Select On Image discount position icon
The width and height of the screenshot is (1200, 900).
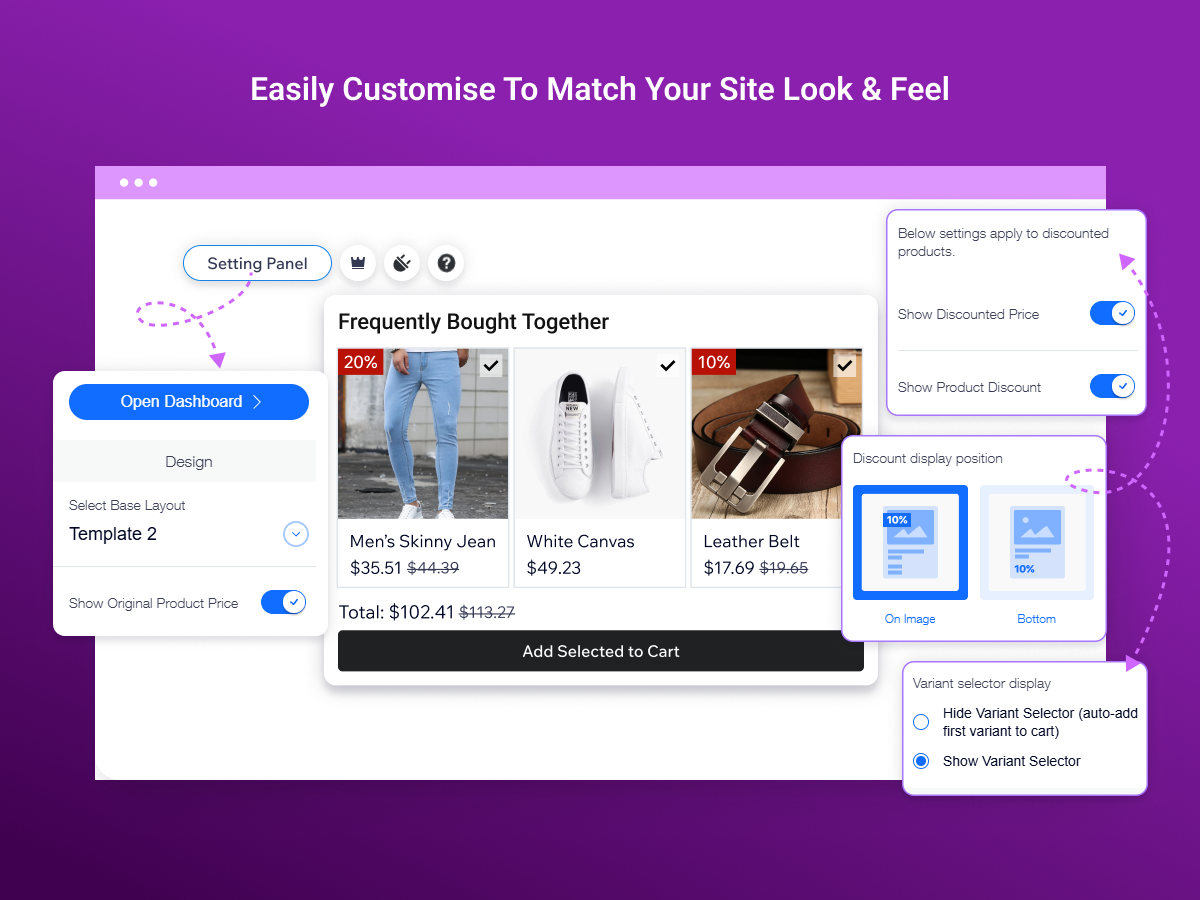(x=910, y=542)
